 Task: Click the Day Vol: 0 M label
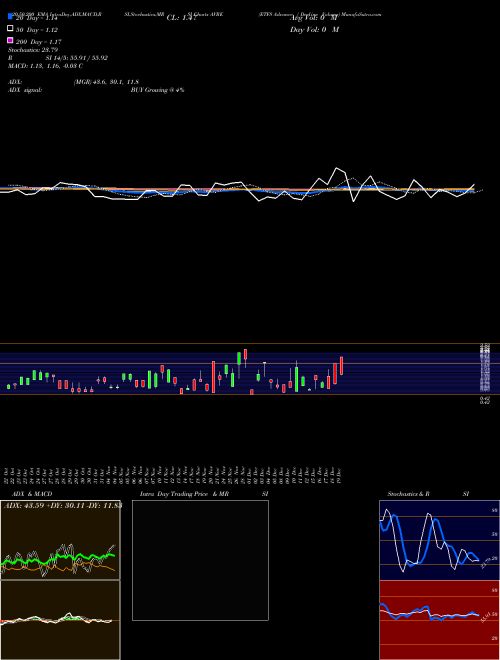coord(314,29)
